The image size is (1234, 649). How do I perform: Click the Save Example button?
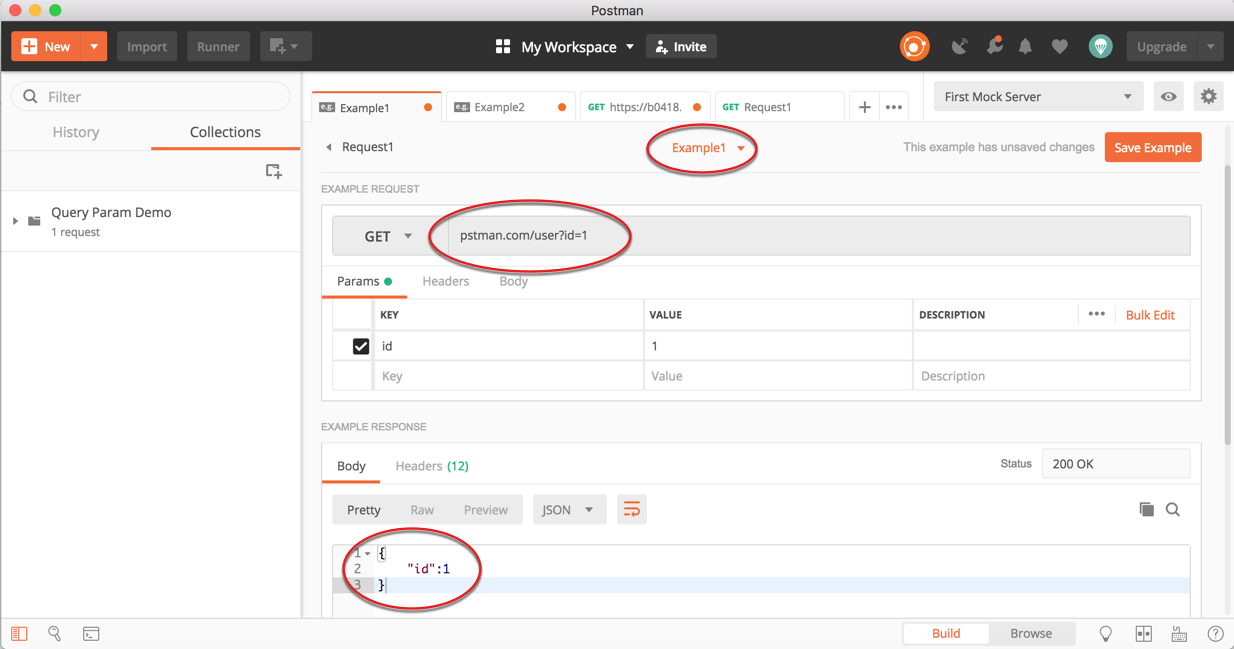coord(1153,147)
